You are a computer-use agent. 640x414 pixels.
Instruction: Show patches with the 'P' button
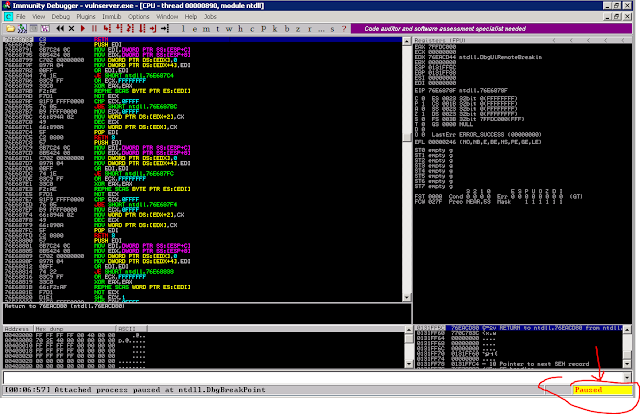click(x=264, y=29)
